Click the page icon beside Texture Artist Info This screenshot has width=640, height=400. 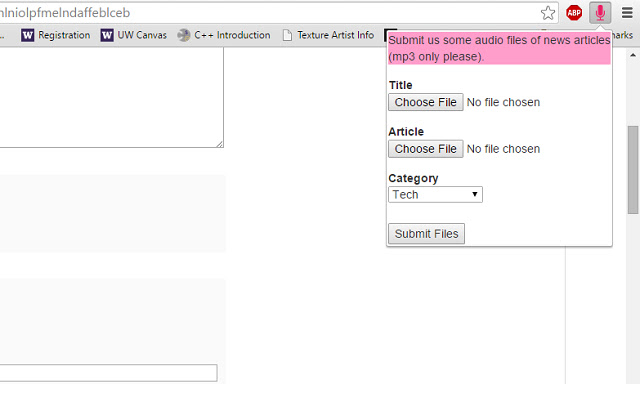tap(287, 35)
